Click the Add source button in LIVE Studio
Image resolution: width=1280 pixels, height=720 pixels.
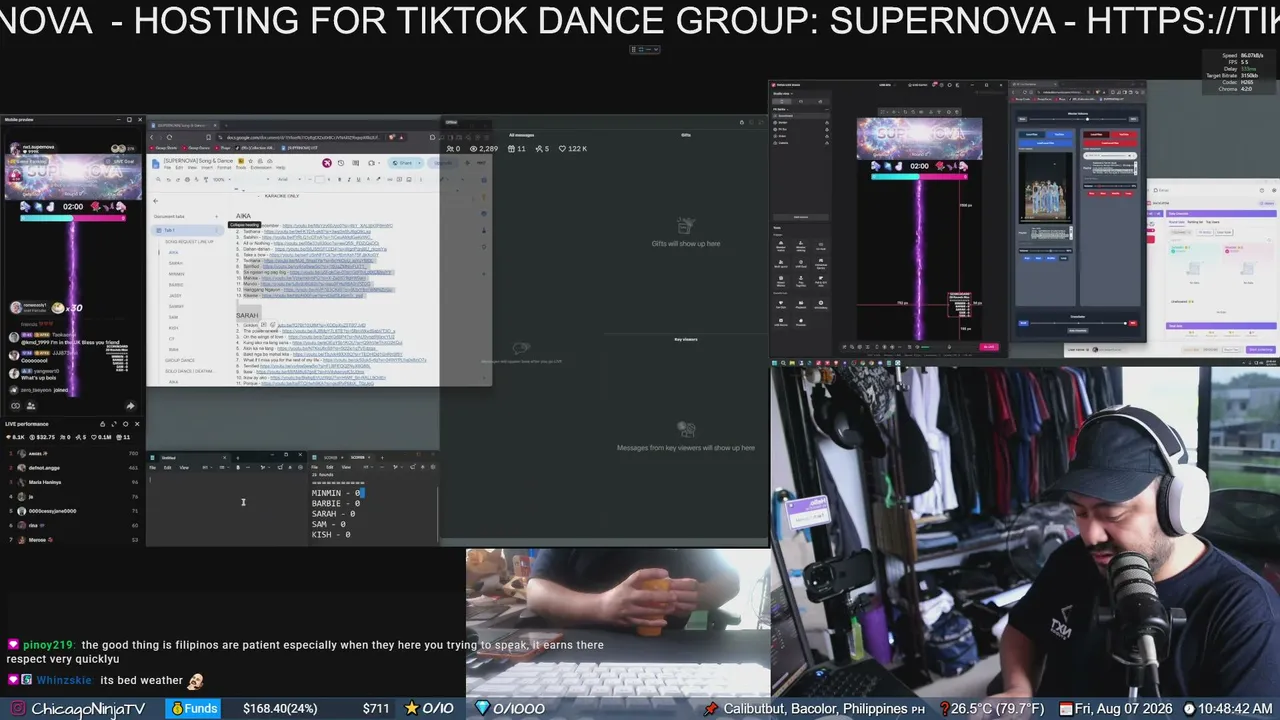[800, 216]
